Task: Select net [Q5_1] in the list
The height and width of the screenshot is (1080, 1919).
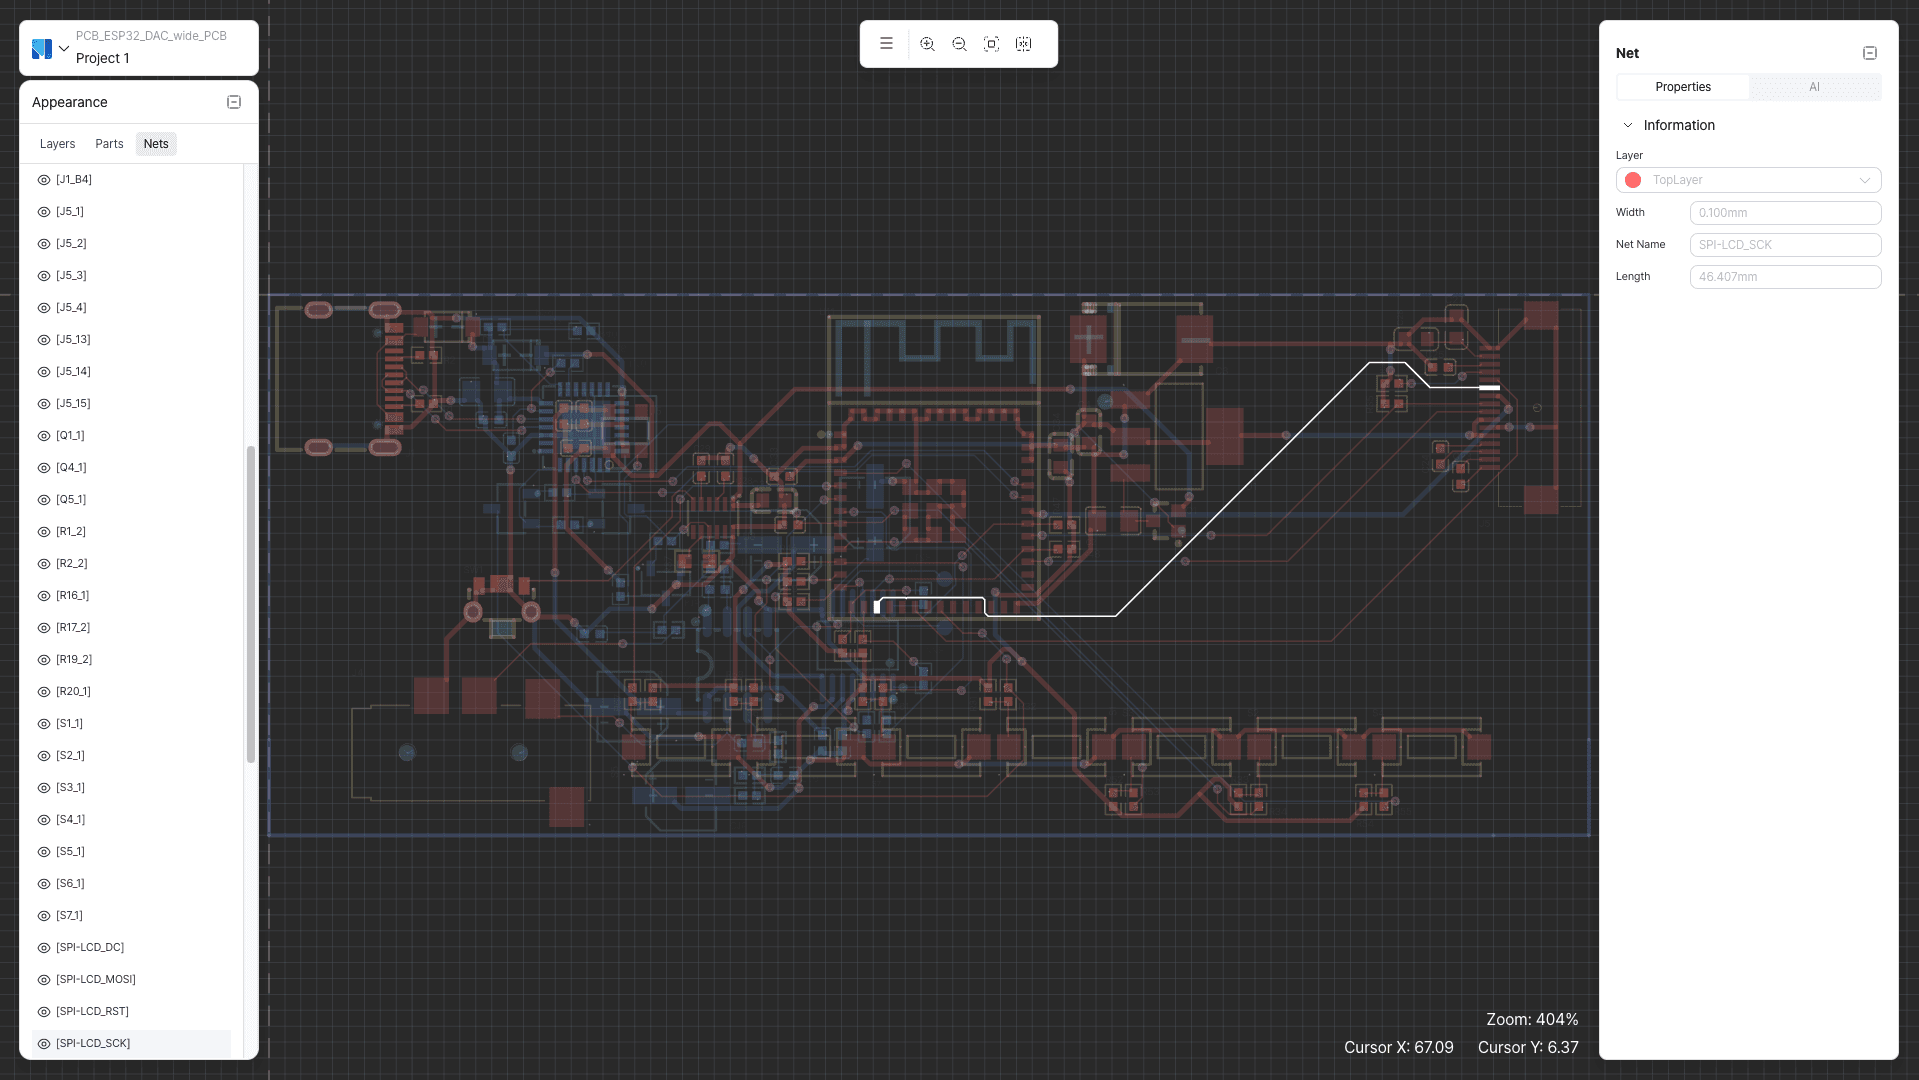Action: pos(131,499)
